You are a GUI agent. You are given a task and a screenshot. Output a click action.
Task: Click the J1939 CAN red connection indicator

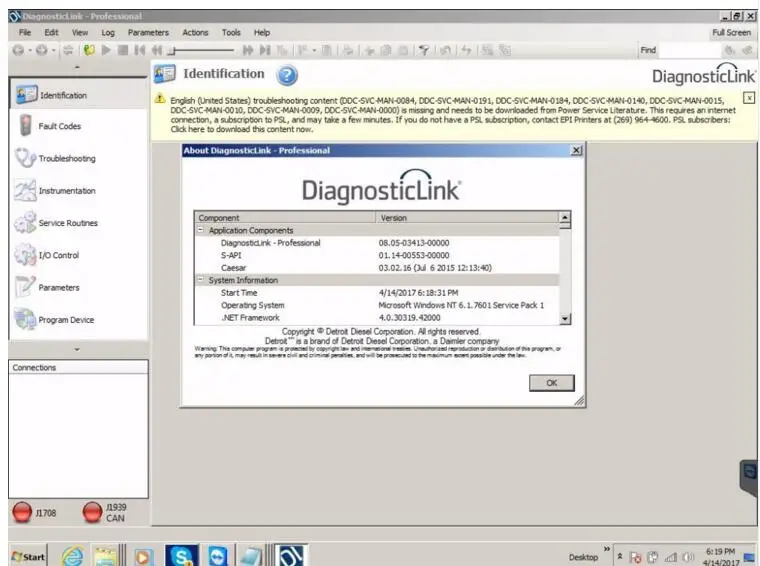pyautogui.click(x=92, y=513)
